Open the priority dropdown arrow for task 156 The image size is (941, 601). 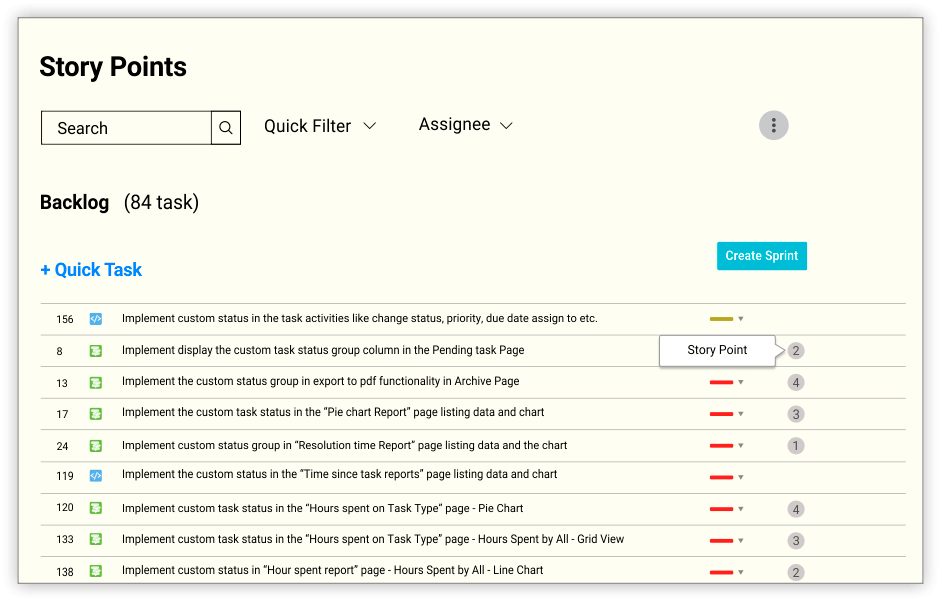(x=741, y=319)
